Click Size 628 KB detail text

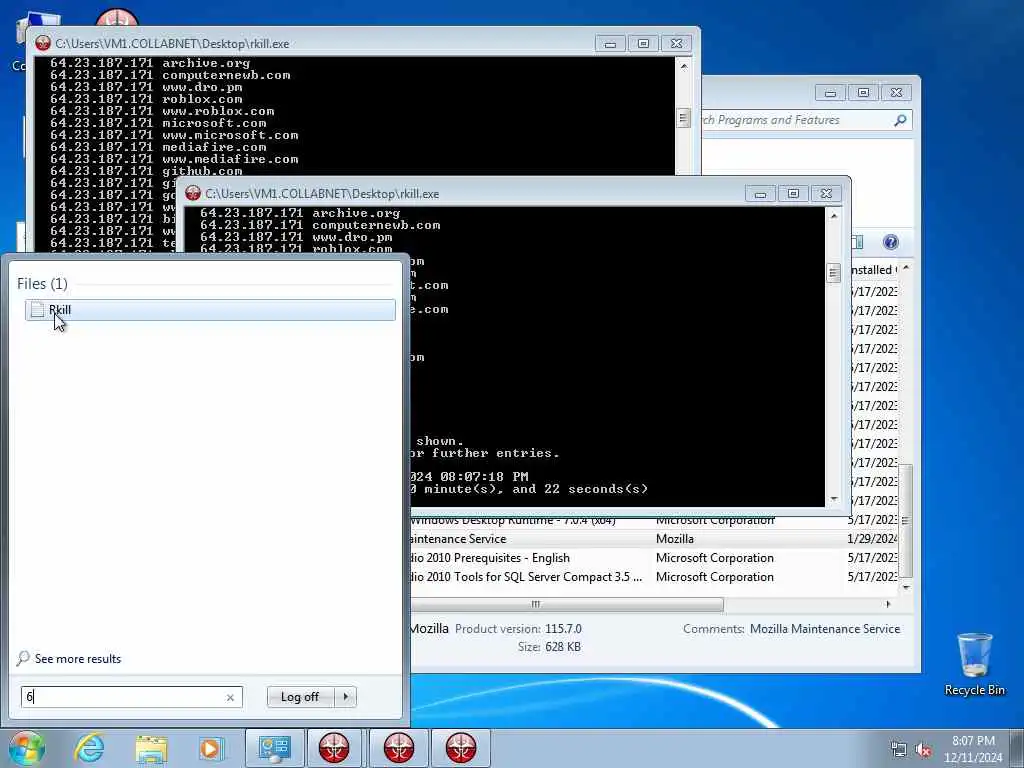549,647
